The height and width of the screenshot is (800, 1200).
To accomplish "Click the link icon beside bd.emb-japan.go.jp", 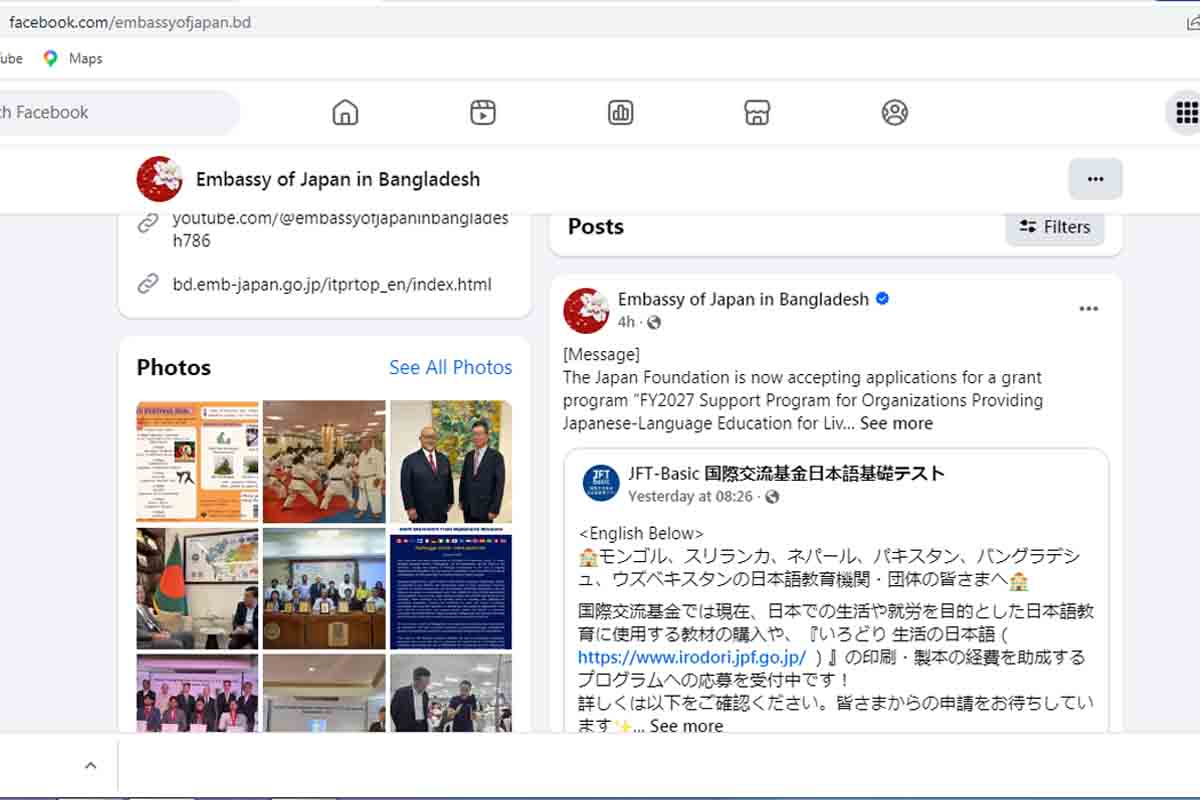I will coord(148,284).
